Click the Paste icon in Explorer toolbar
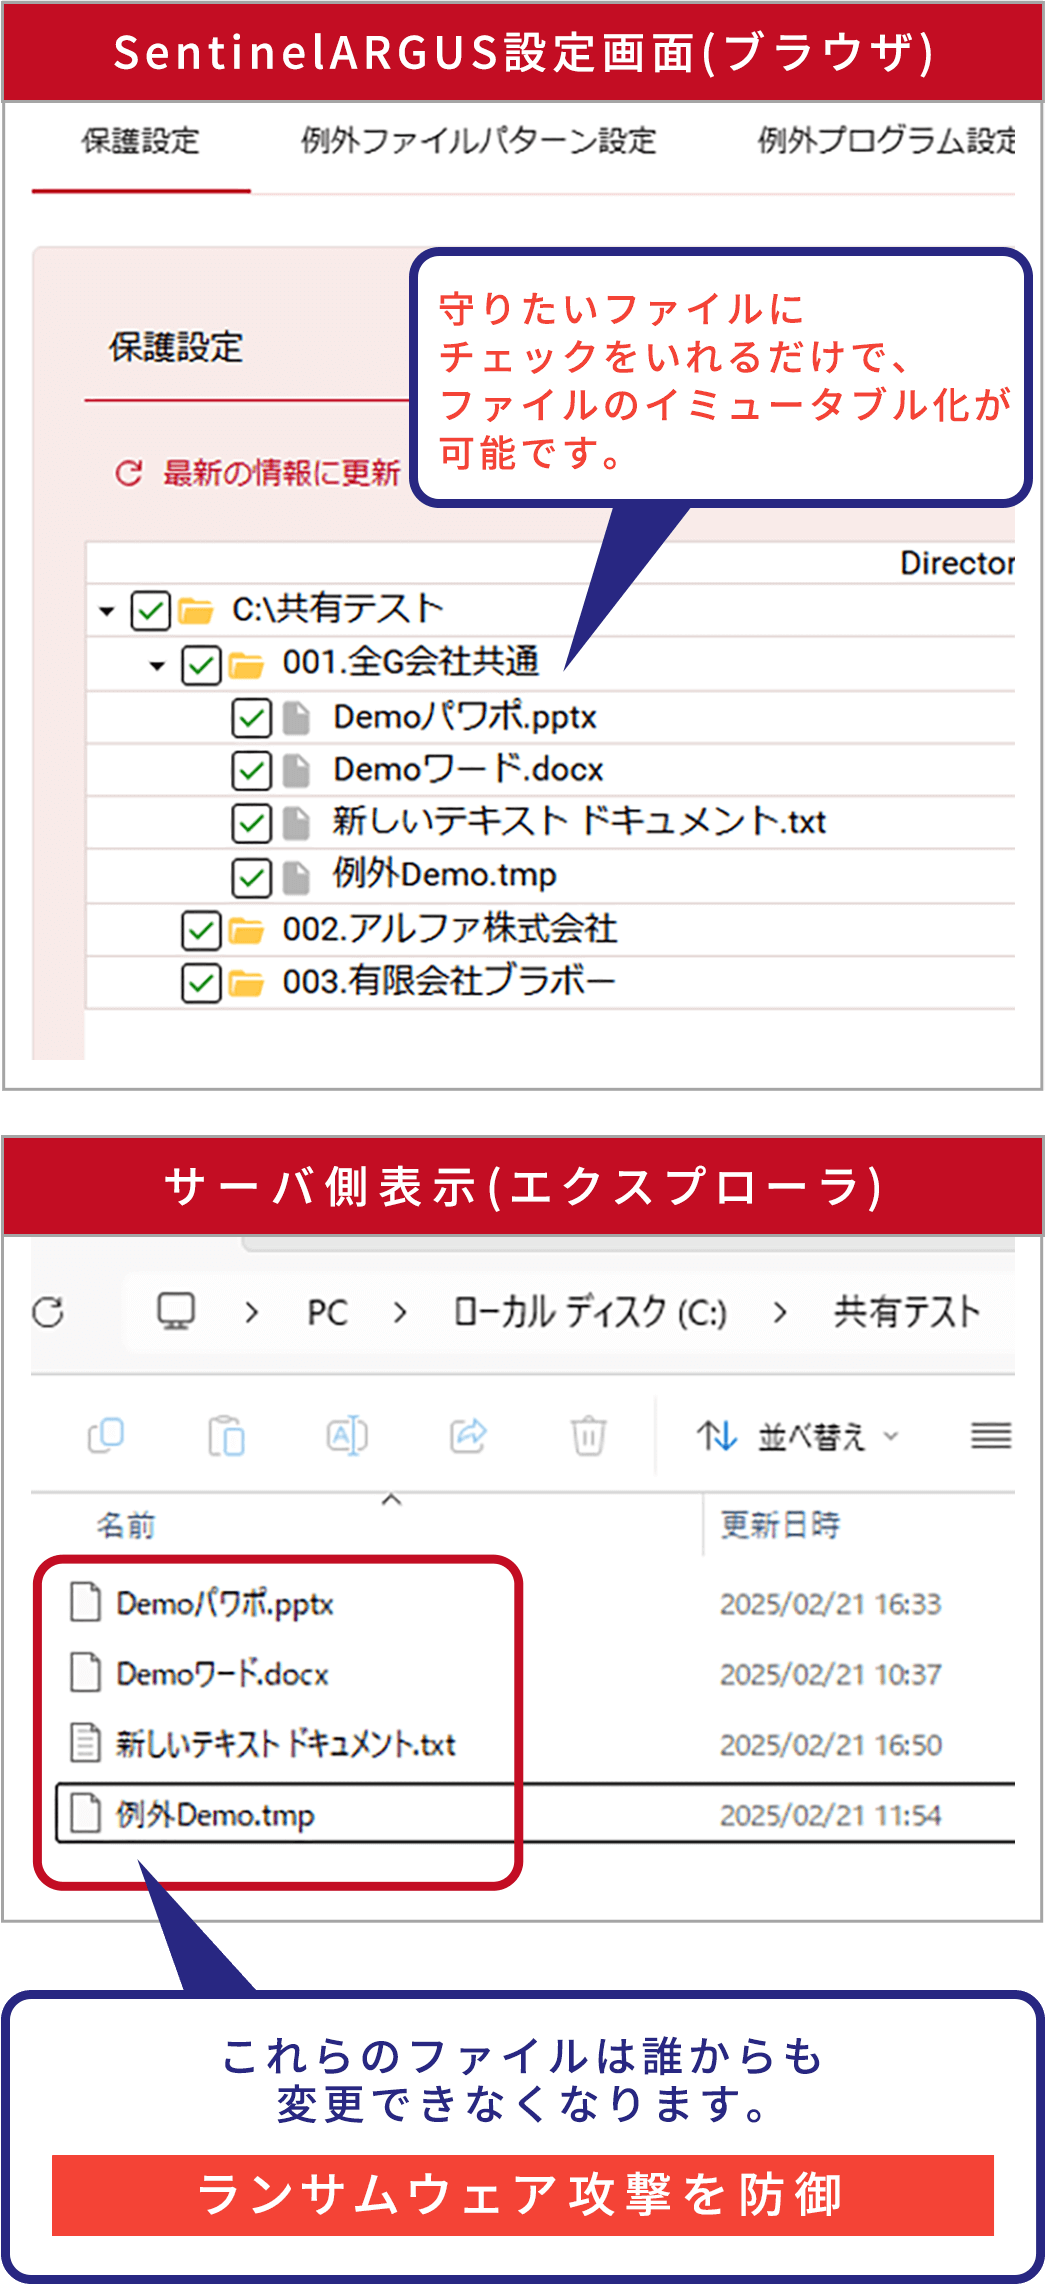 point(227,1436)
